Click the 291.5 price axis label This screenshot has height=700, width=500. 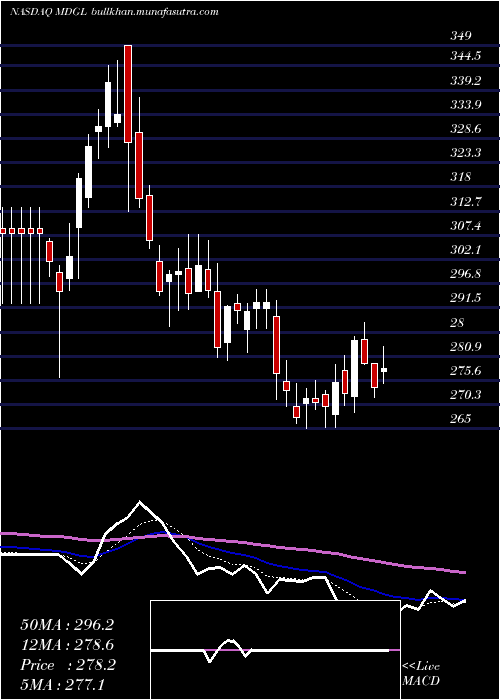pos(466,298)
